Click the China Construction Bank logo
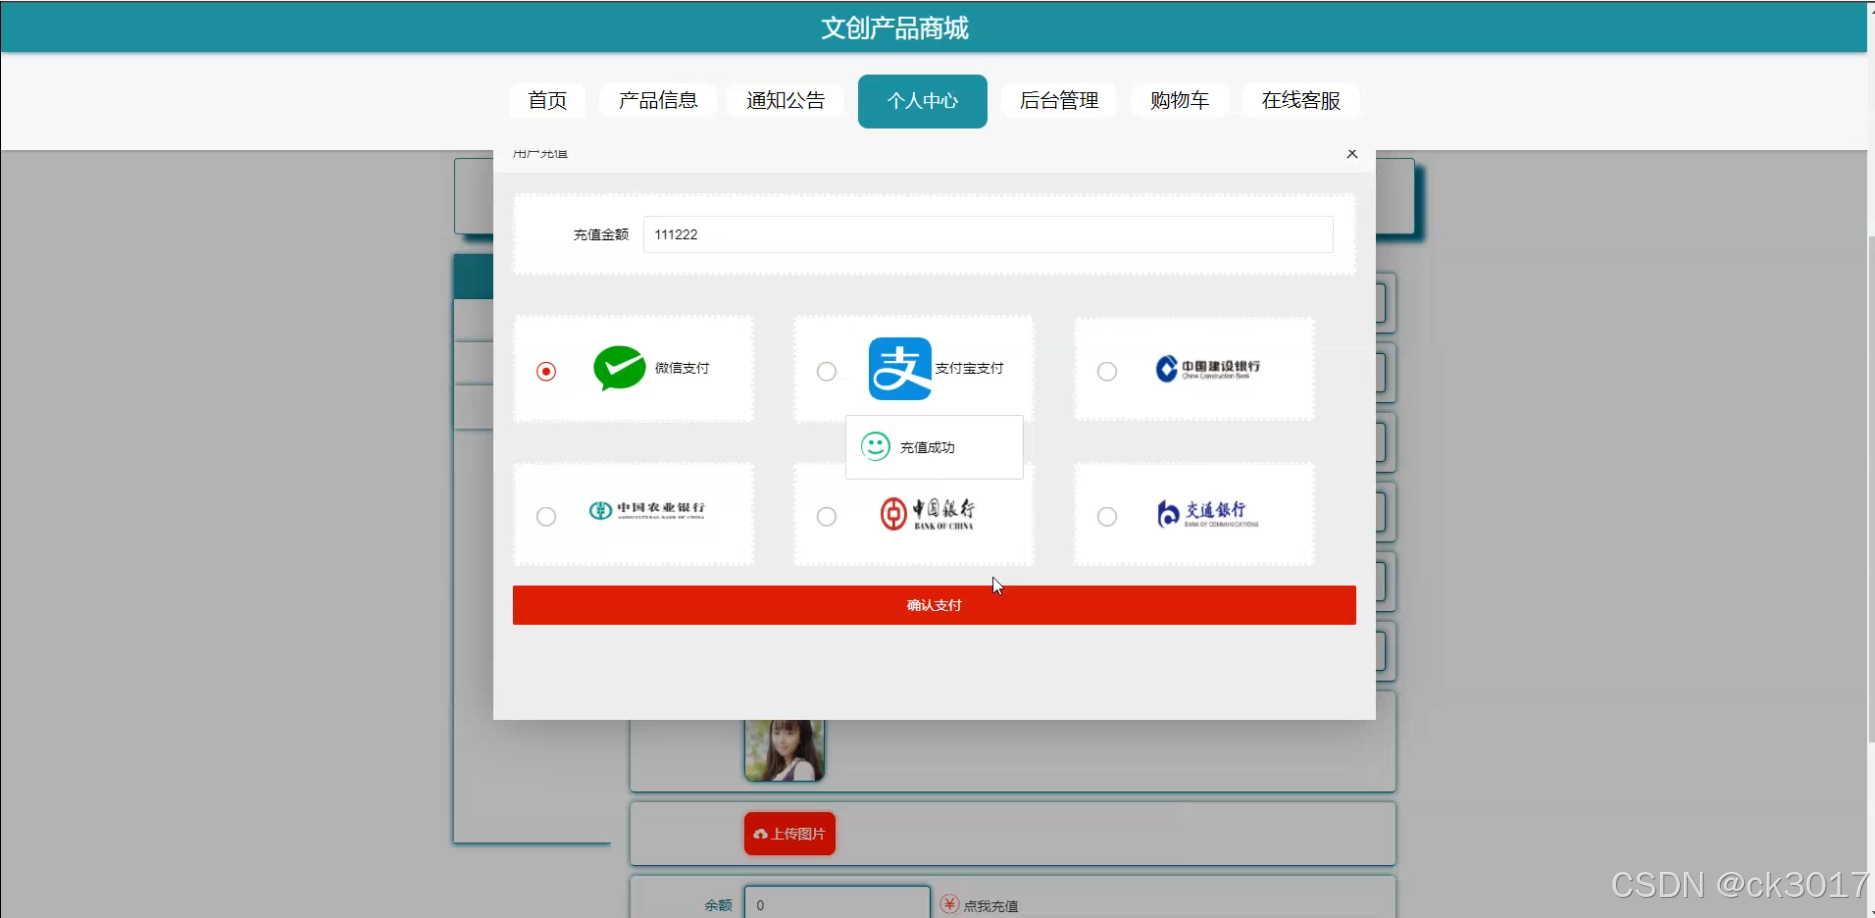Screen dimensions: 1875x918 (1208, 369)
